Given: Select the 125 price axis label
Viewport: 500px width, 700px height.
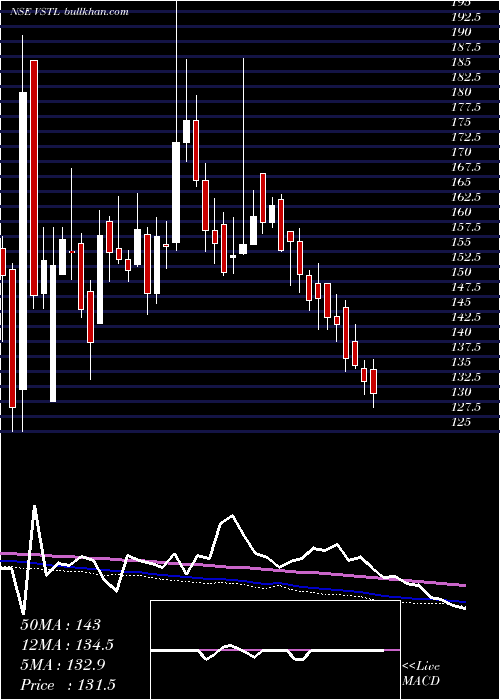Looking at the screenshot, I should [461, 422].
